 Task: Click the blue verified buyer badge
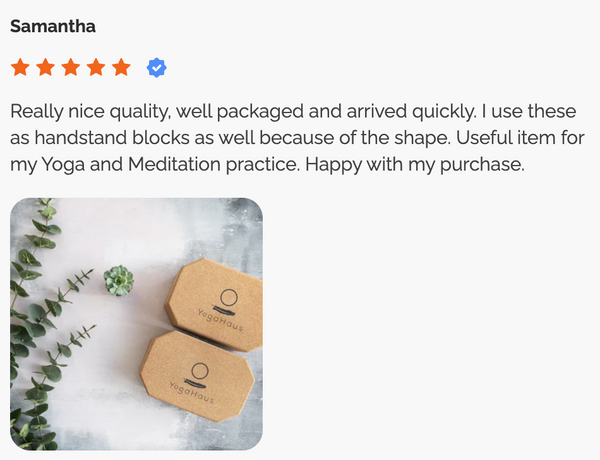tap(157, 68)
